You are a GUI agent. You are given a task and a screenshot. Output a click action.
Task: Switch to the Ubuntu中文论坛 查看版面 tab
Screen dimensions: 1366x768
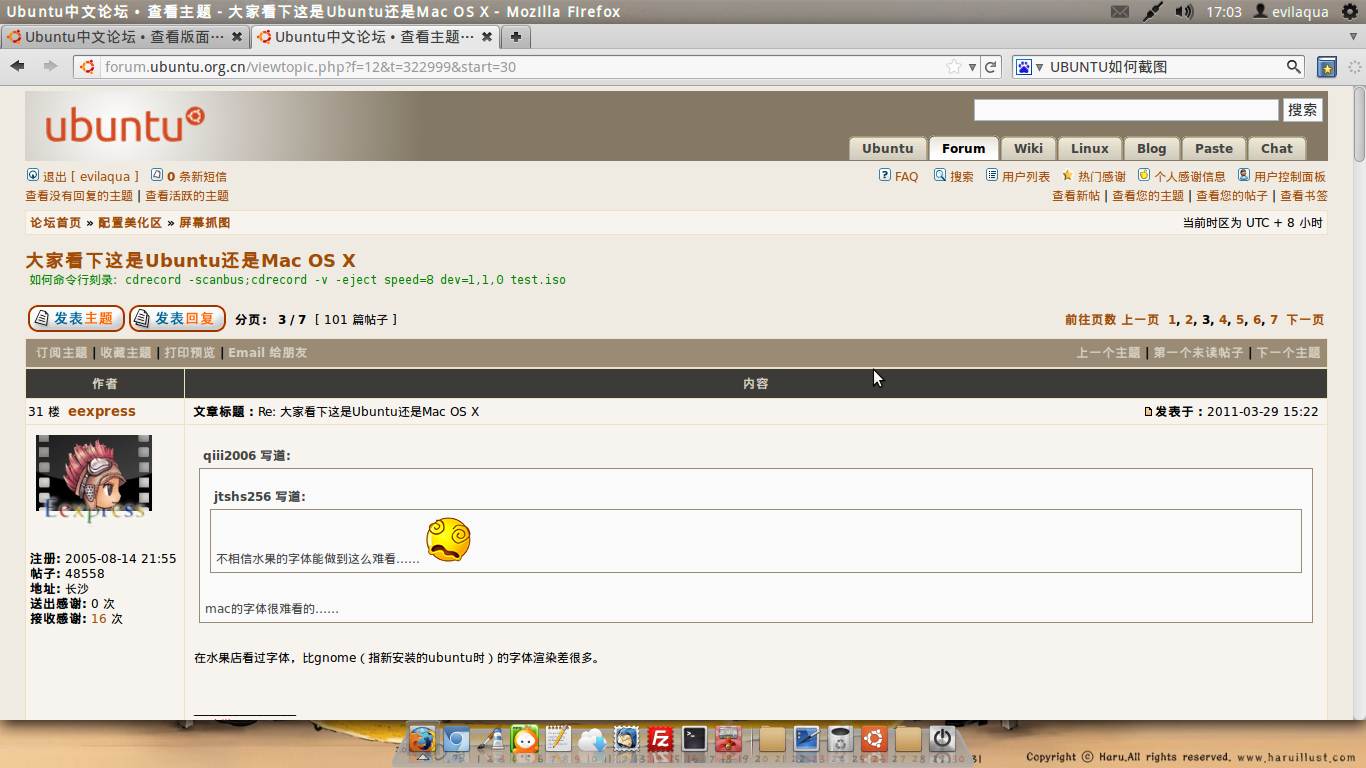point(124,37)
